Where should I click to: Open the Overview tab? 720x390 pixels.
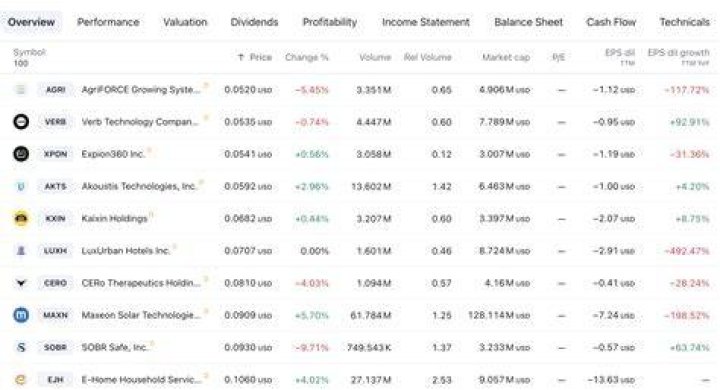(x=31, y=22)
